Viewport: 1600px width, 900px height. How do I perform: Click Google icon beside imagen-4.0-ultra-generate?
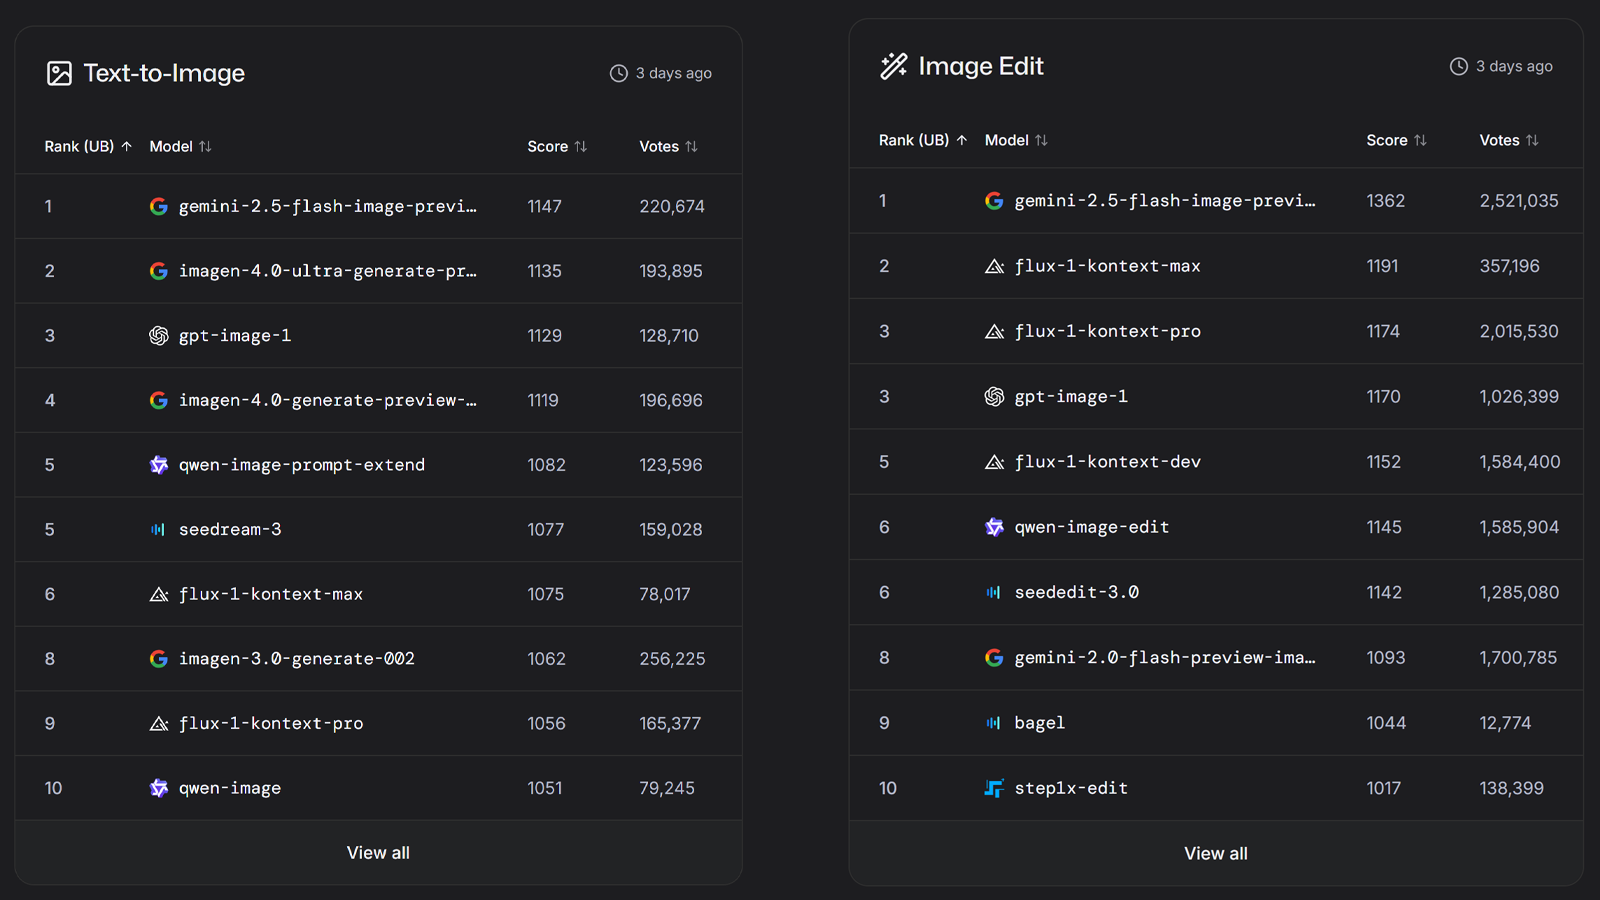point(159,271)
